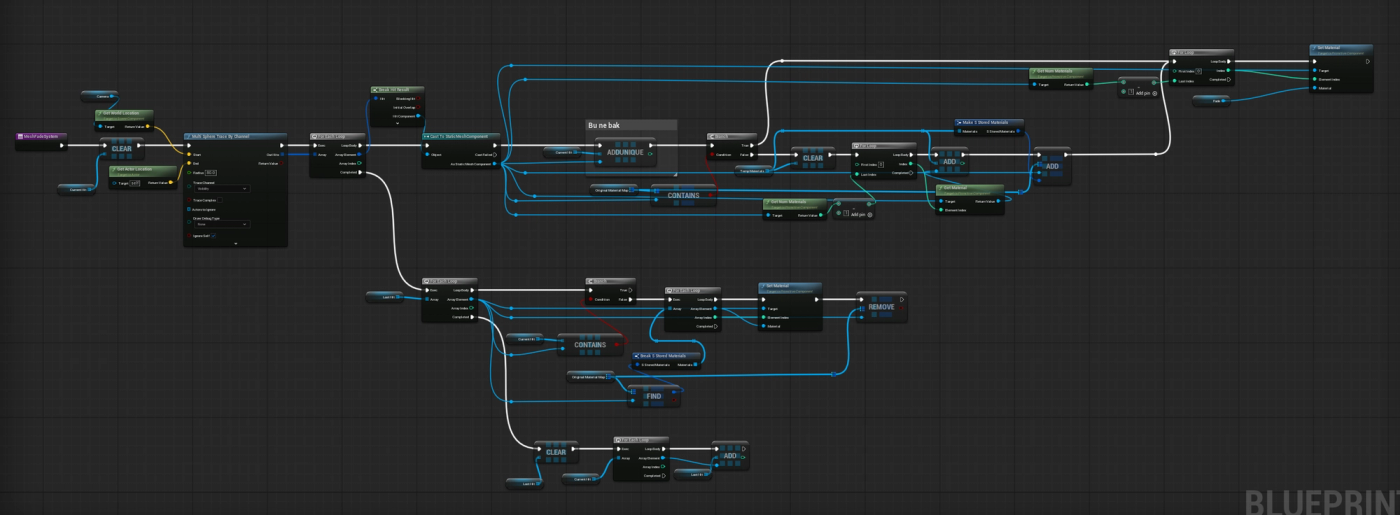Click the Fade variable node

pos(1211,101)
